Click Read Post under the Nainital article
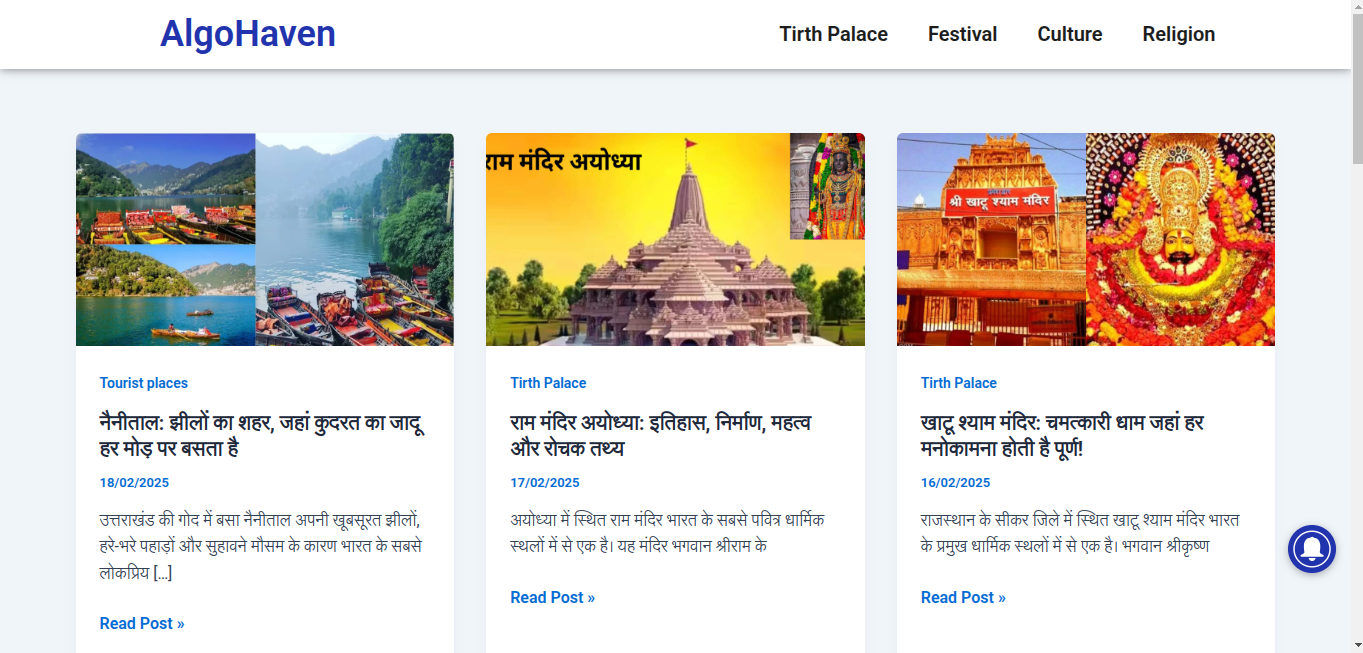This screenshot has width=1363, height=653. pos(142,623)
